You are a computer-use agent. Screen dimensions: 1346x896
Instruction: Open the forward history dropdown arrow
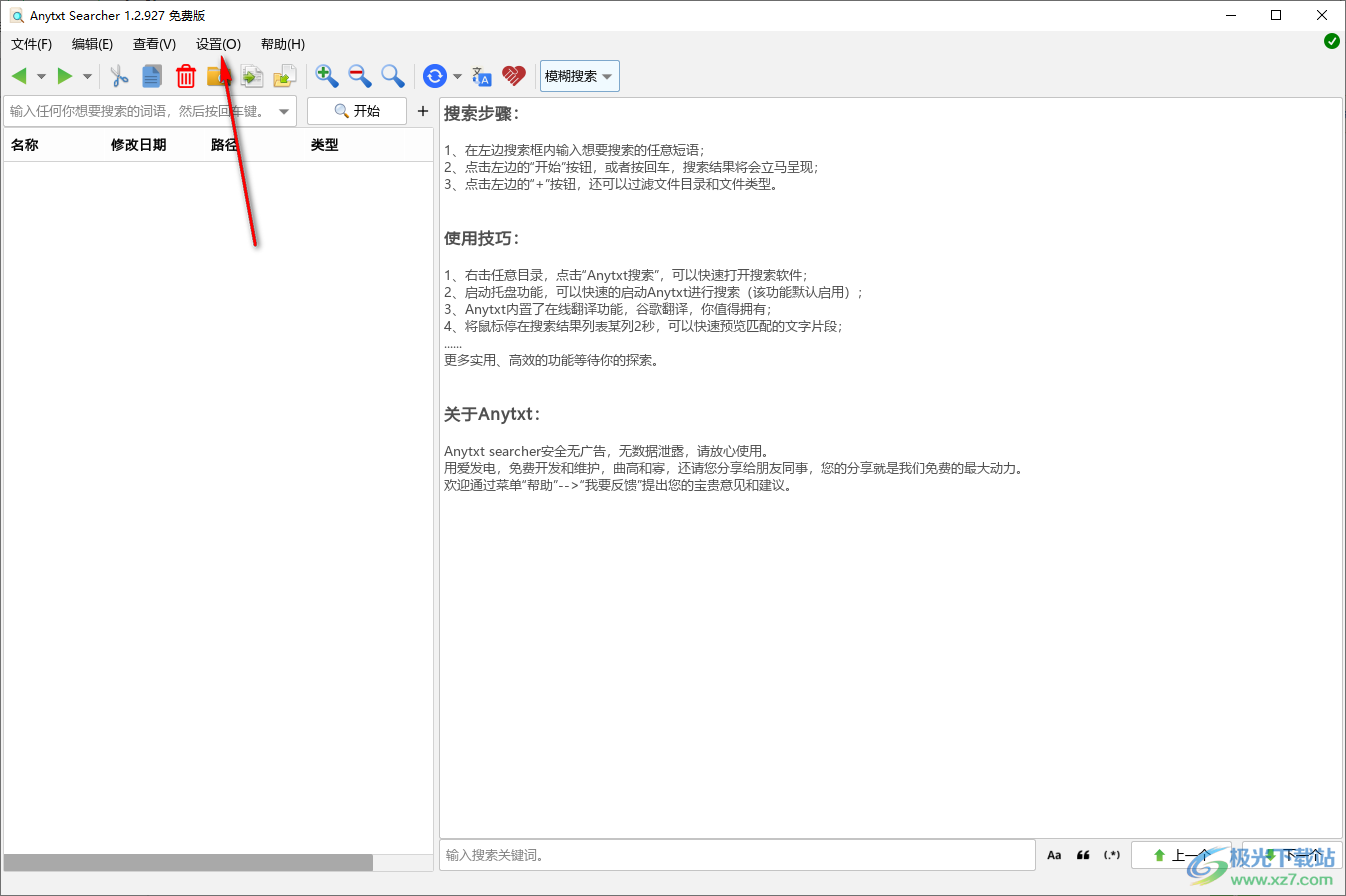[87, 76]
